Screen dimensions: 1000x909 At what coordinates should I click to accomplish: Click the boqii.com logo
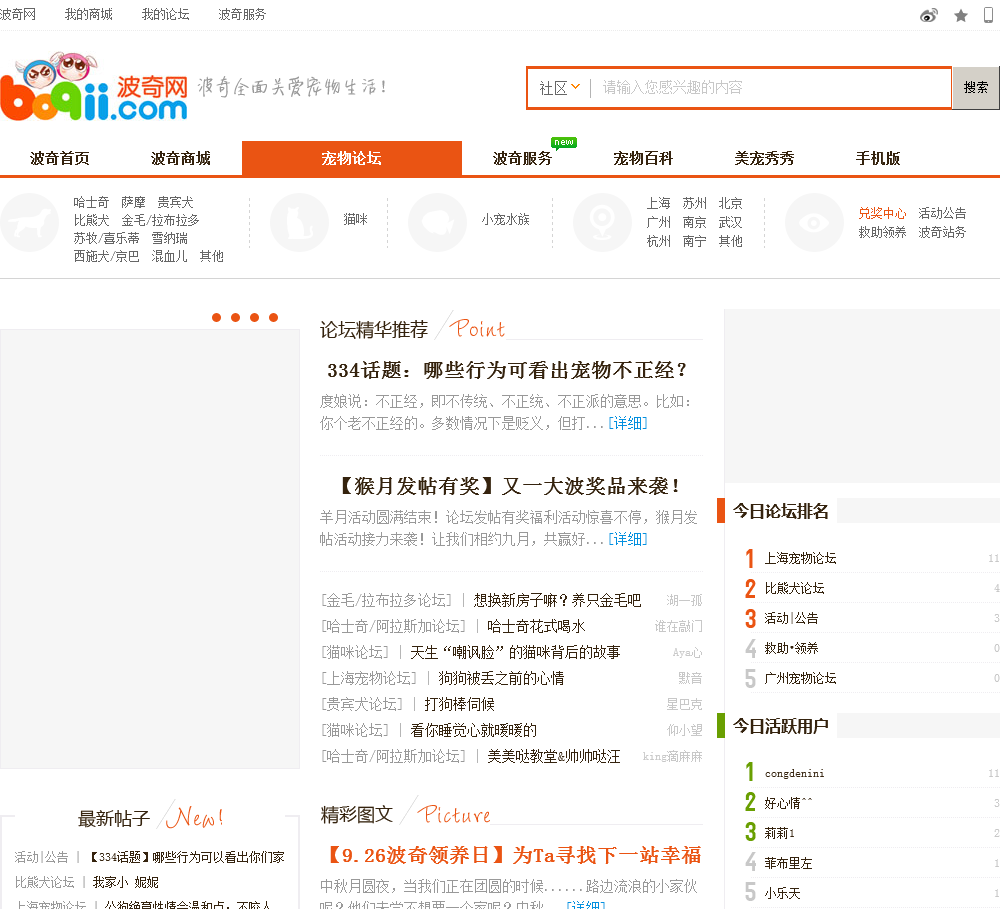tap(94, 87)
